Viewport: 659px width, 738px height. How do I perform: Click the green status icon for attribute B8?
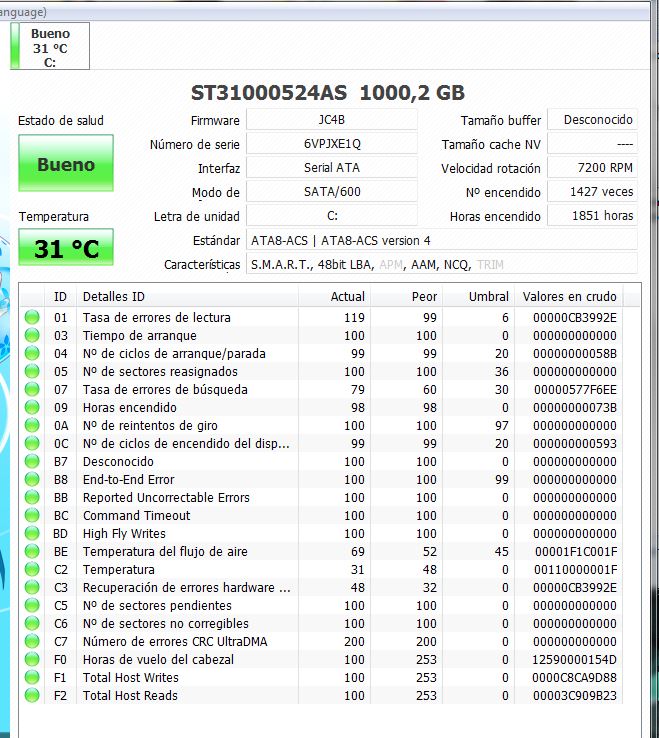point(32,479)
